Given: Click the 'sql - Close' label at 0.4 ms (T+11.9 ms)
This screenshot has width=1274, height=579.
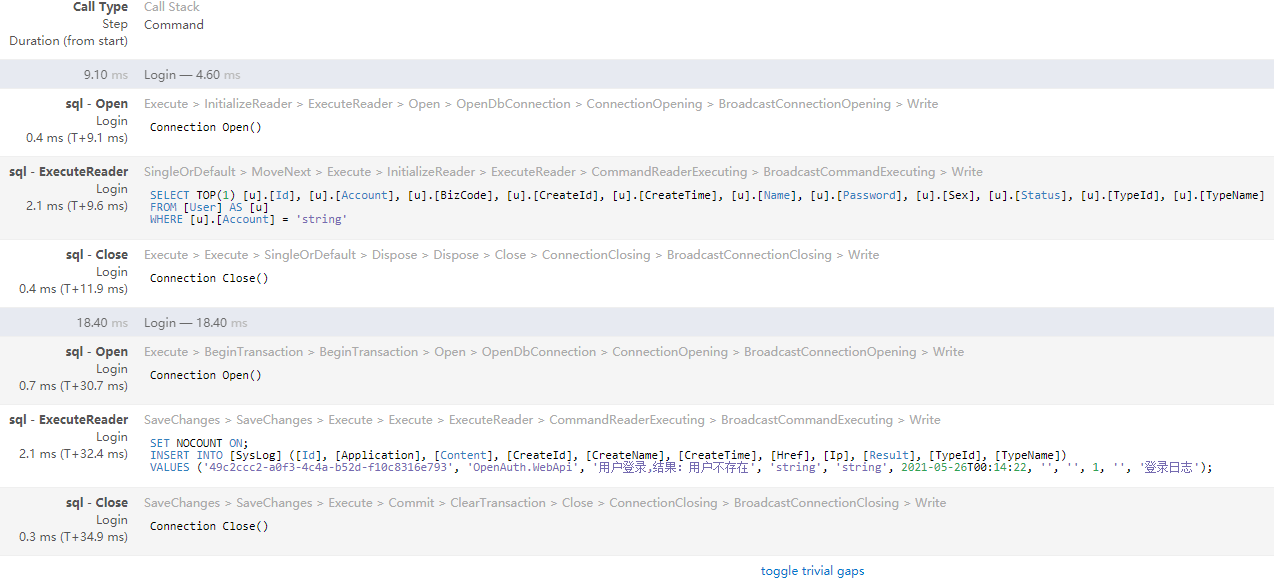Looking at the screenshot, I should click(x=97, y=255).
